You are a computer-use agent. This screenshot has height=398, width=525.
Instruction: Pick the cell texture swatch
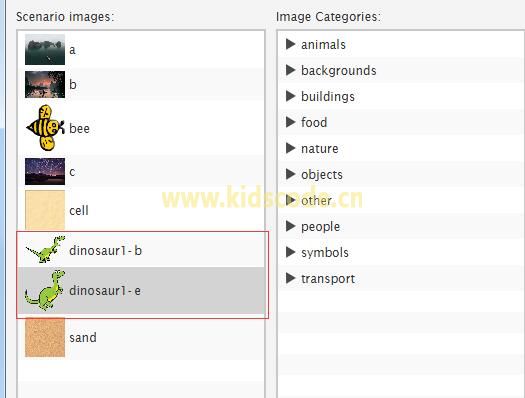(45, 210)
